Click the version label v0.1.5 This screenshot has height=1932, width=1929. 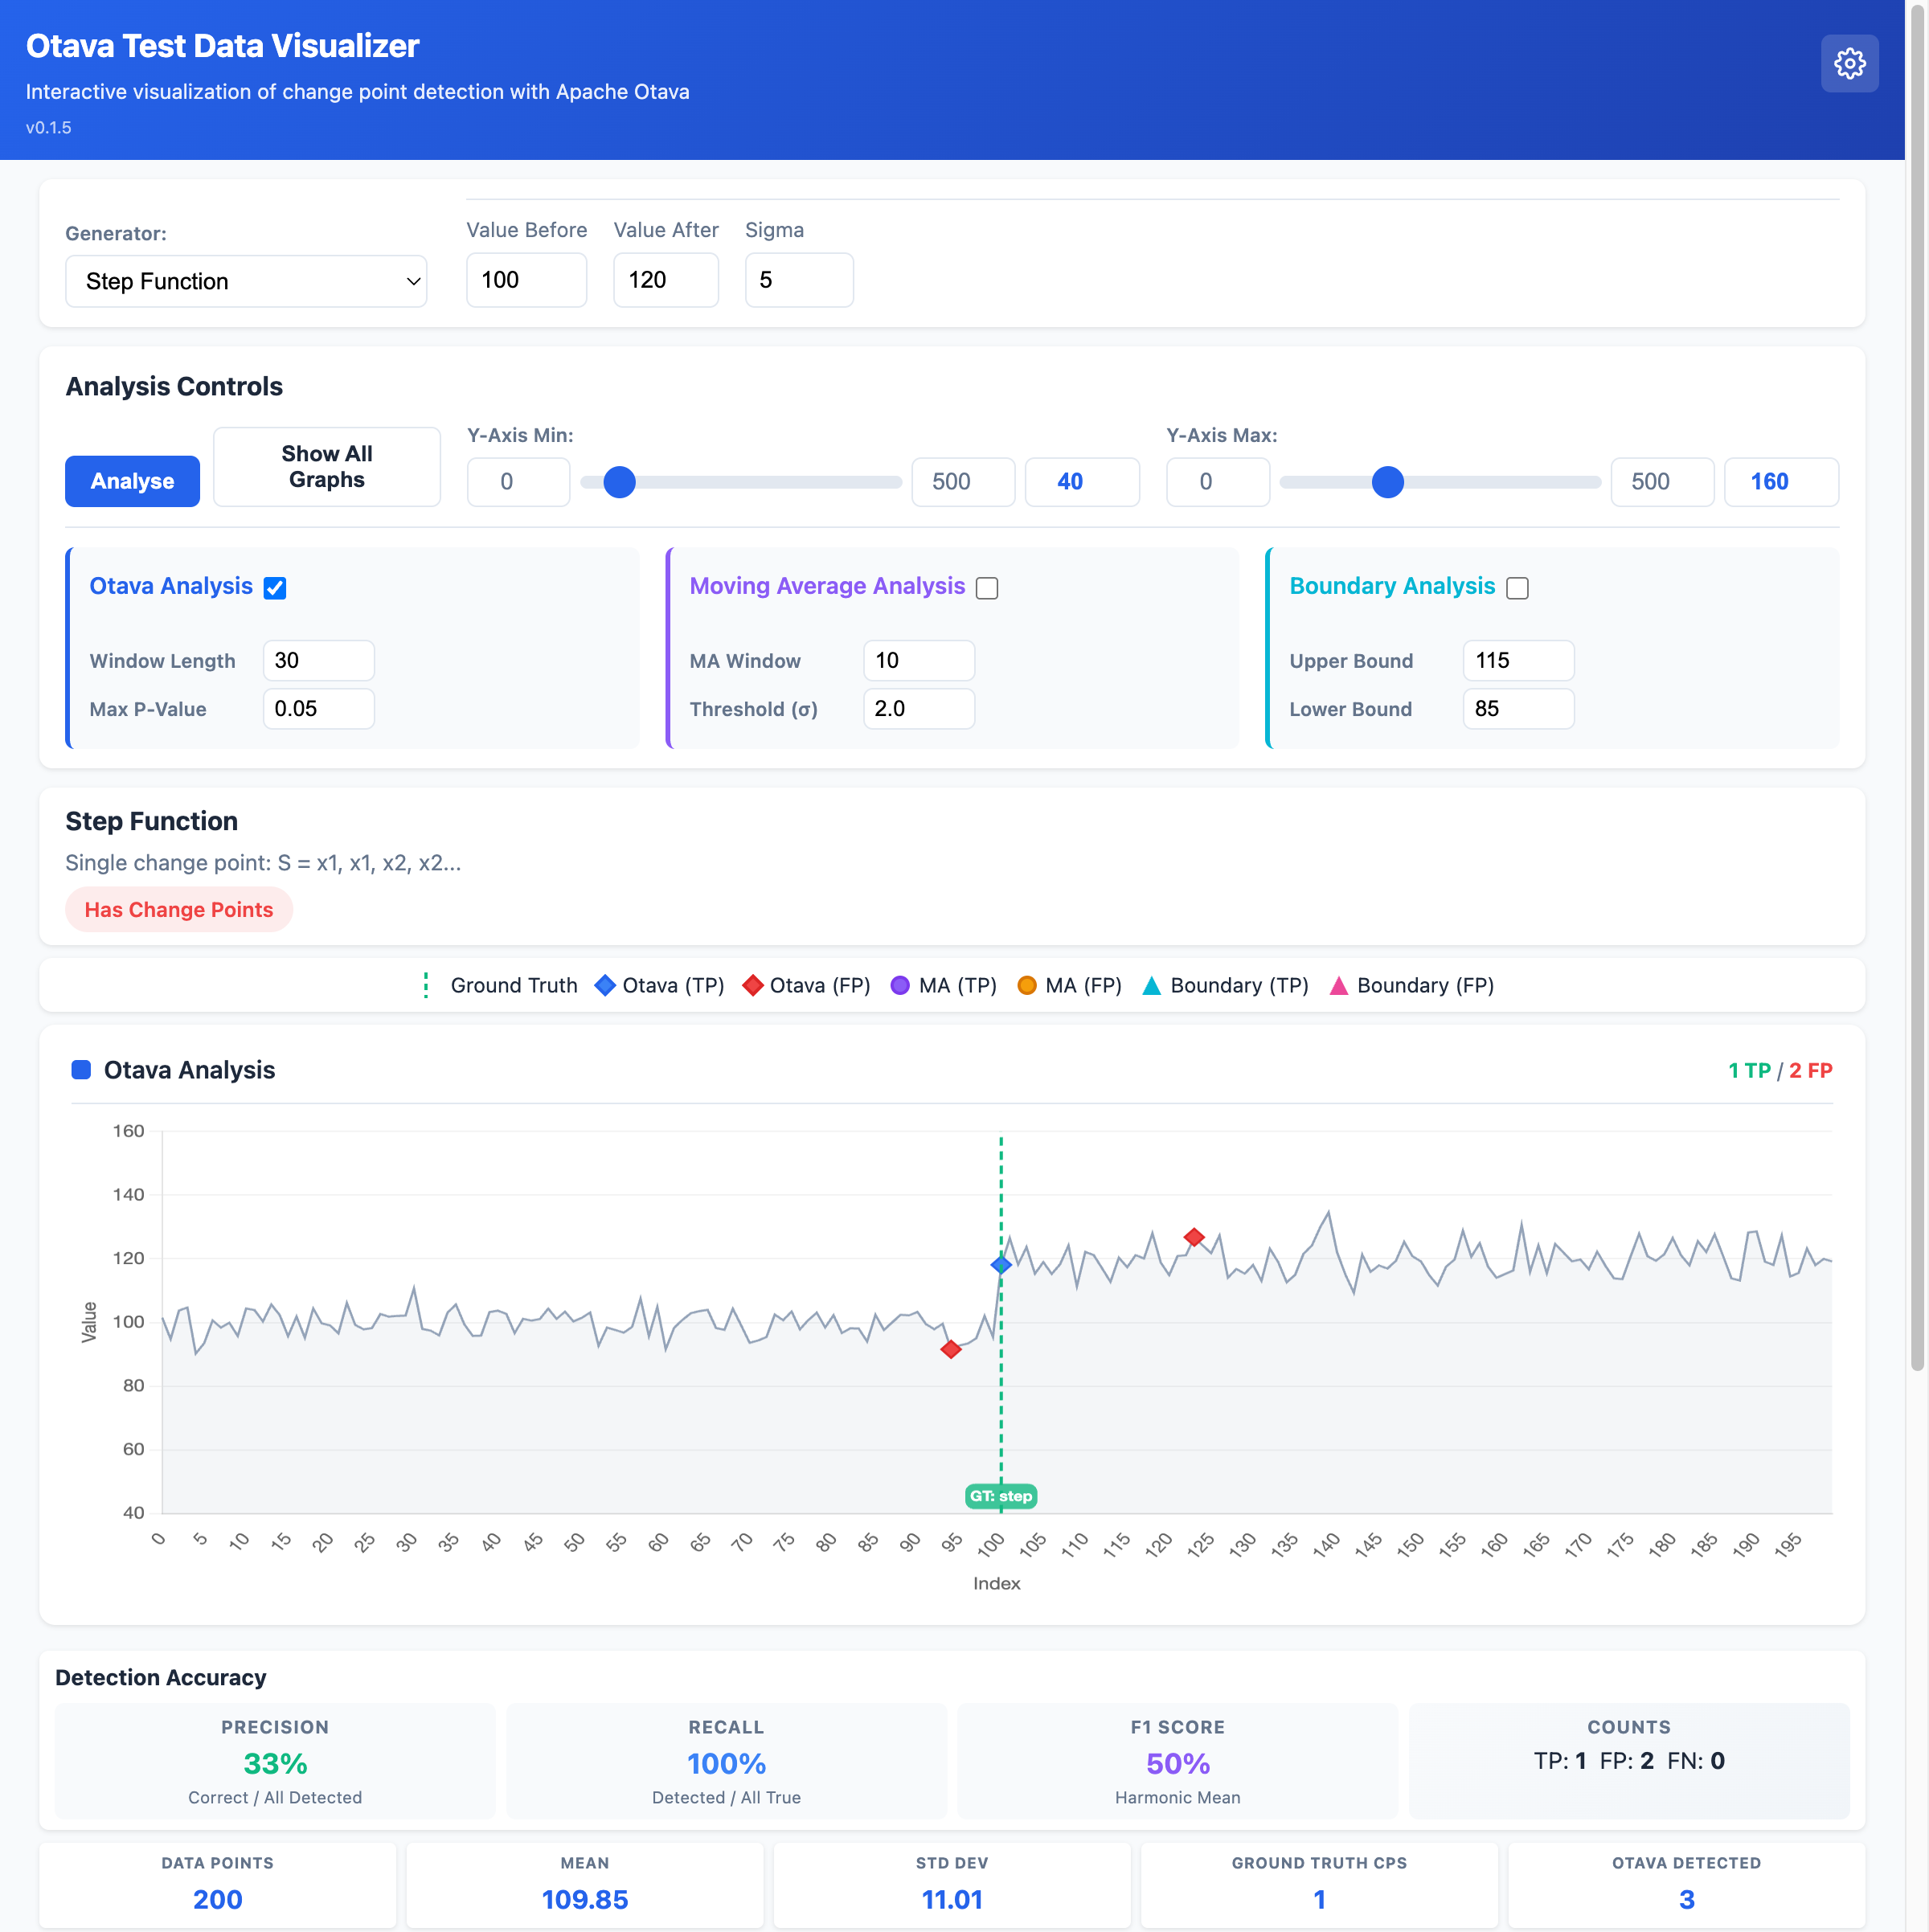coord(49,128)
